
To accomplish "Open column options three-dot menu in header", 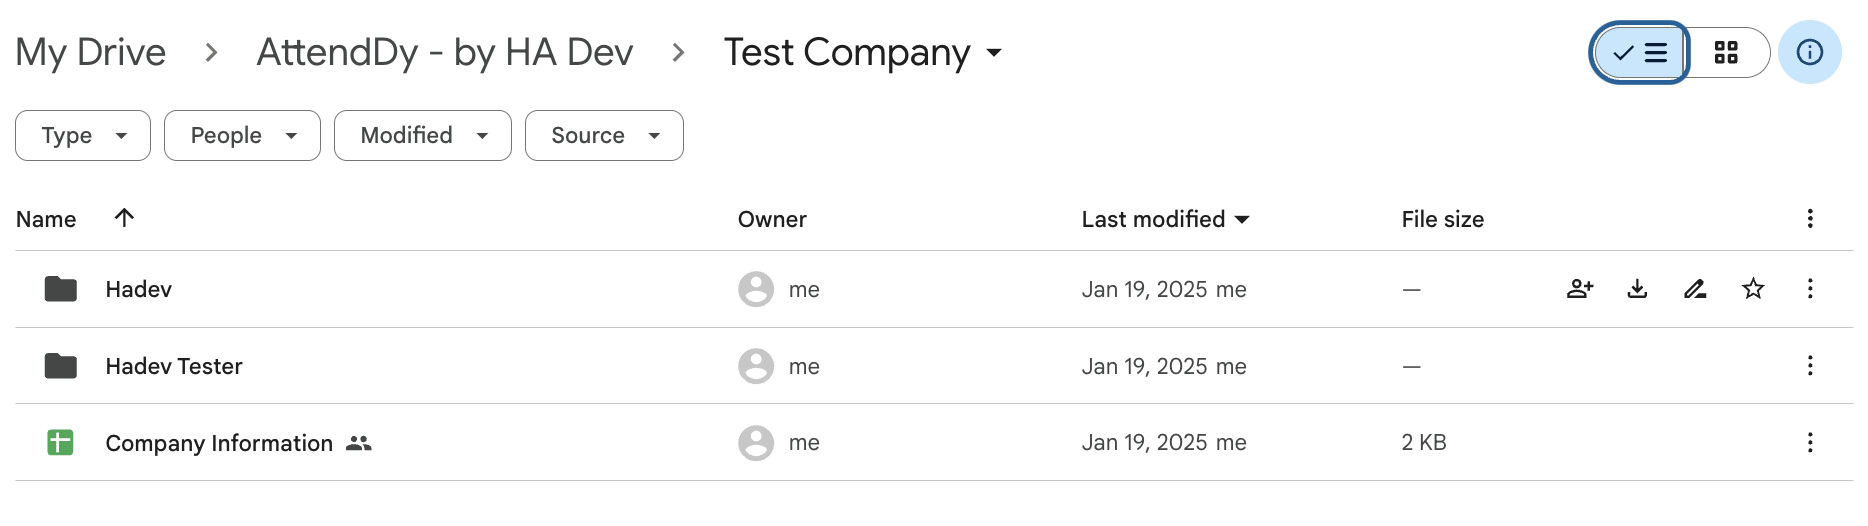I will point(1810,219).
